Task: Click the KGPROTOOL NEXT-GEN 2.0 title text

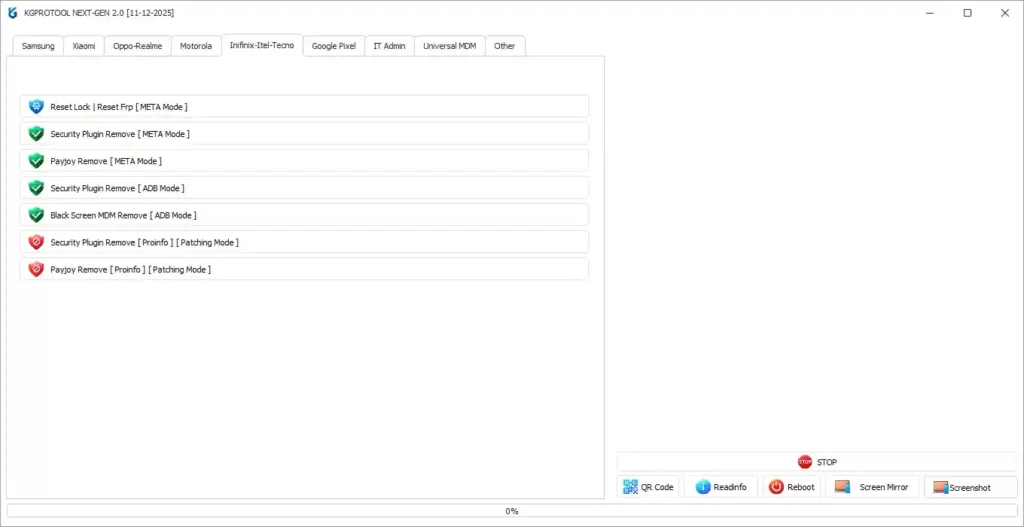Action: coord(99,13)
